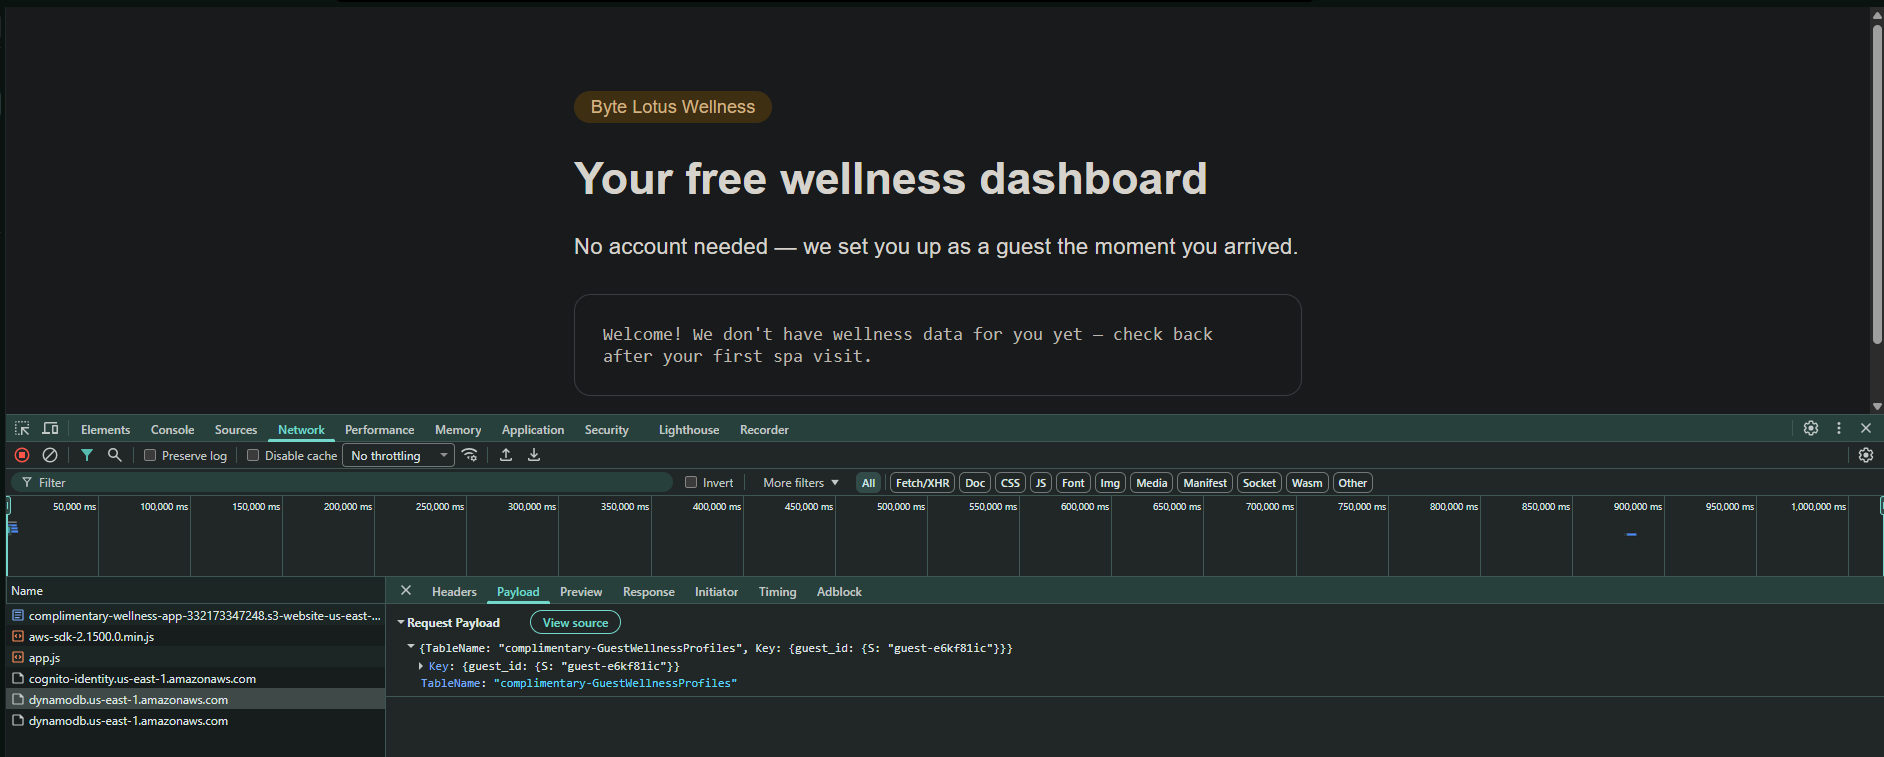The height and width of the screenshot is (757, 1884).
Task: Enable the Disable cache checkbox
Action: click(x=253, y=455)
